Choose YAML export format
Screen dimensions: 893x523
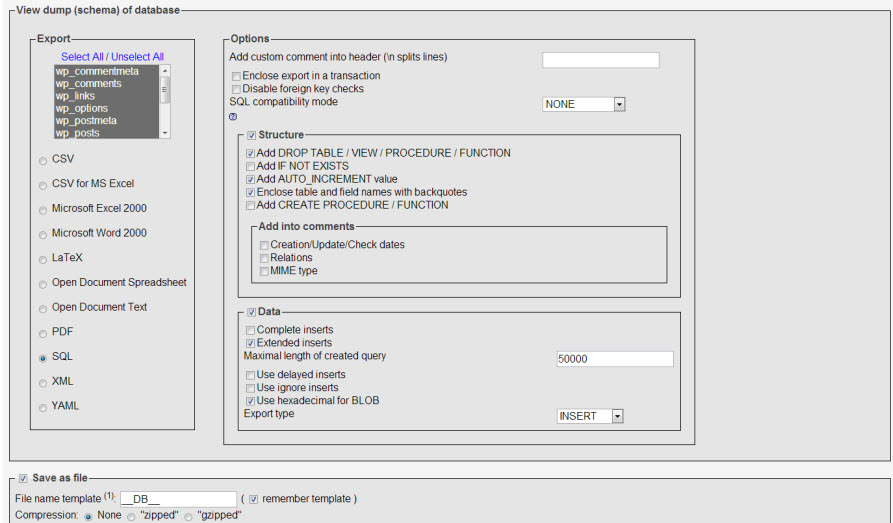[x=43, y=407]
